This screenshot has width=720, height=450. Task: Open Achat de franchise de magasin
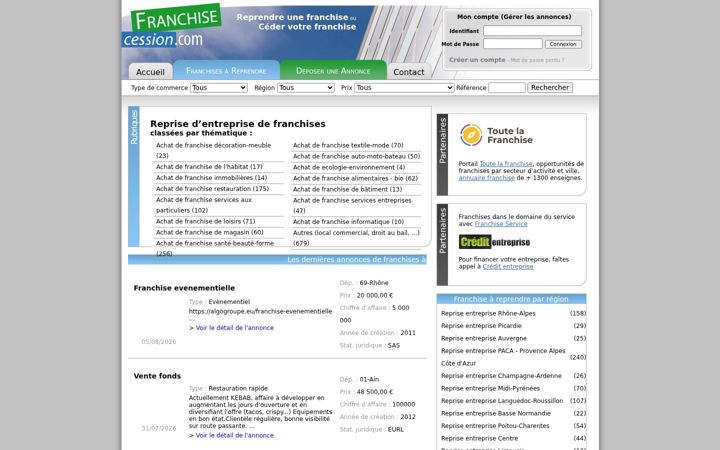(209, 232)
